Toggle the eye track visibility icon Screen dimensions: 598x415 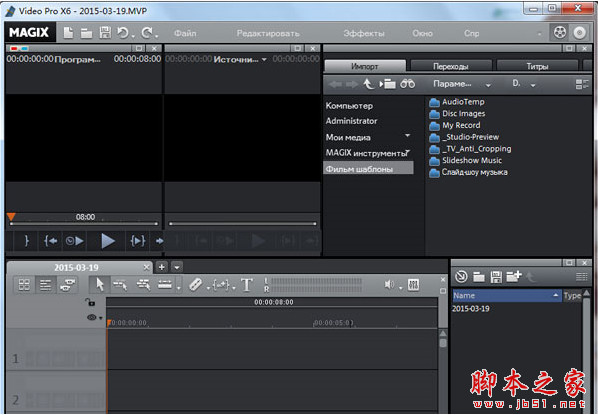(x=92, y=317)
